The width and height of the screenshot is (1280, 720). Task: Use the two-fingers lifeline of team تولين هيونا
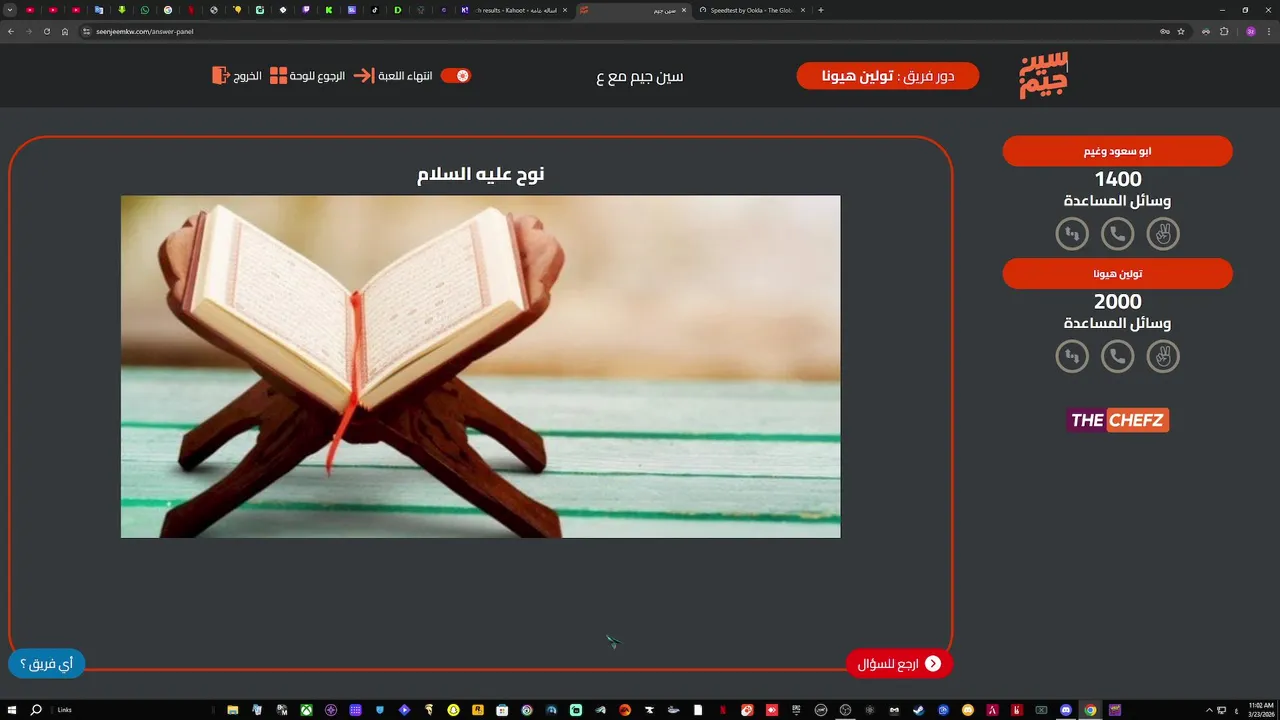tap(1163, 356)
